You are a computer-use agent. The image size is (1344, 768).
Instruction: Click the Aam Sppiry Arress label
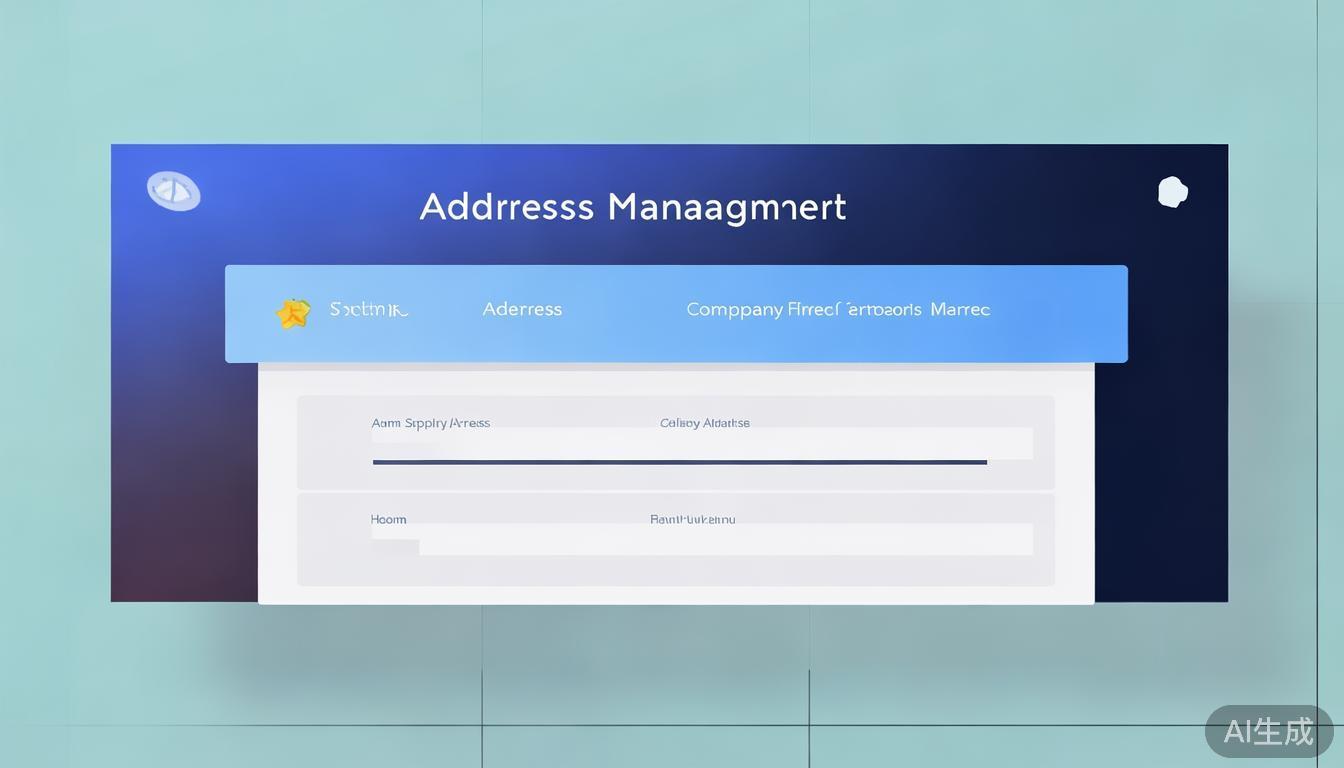click(430, 423)
